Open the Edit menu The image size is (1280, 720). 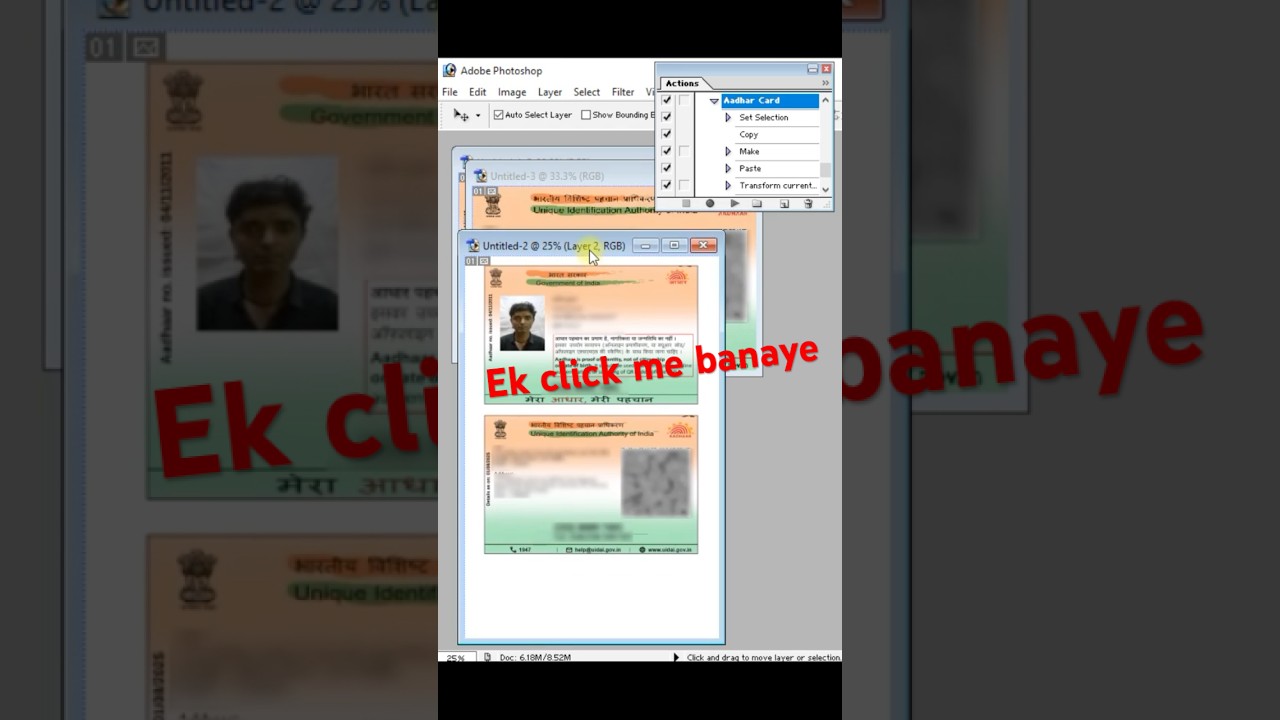(x=478, y=92)
